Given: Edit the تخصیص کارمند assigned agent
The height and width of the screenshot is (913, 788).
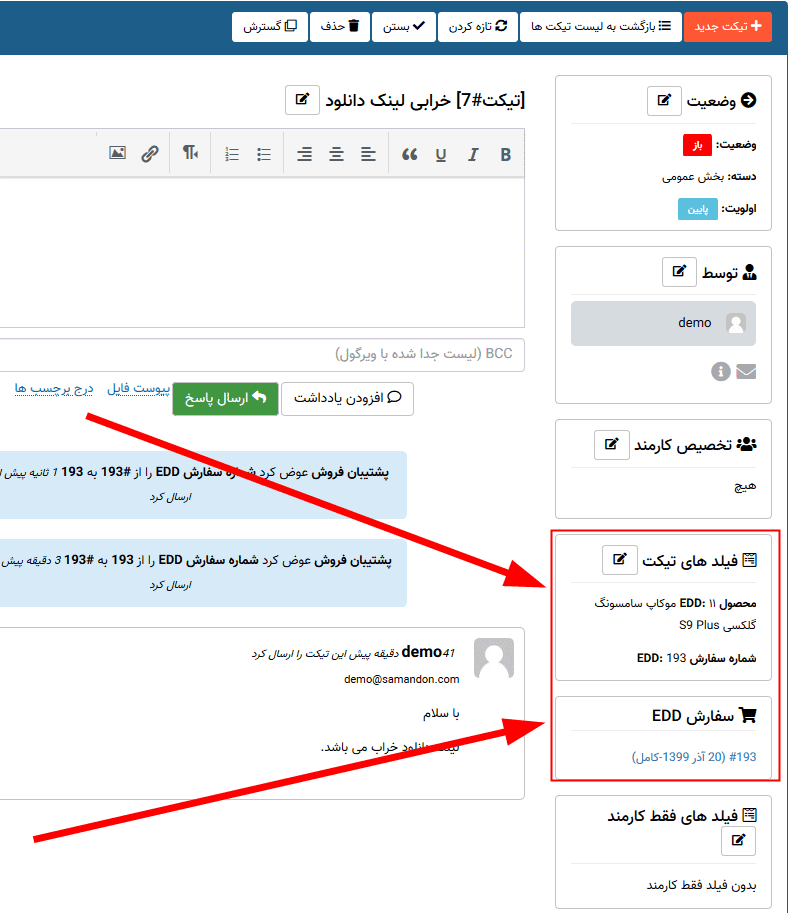Looking at the screenshot, I should click(x=612, y=445).
